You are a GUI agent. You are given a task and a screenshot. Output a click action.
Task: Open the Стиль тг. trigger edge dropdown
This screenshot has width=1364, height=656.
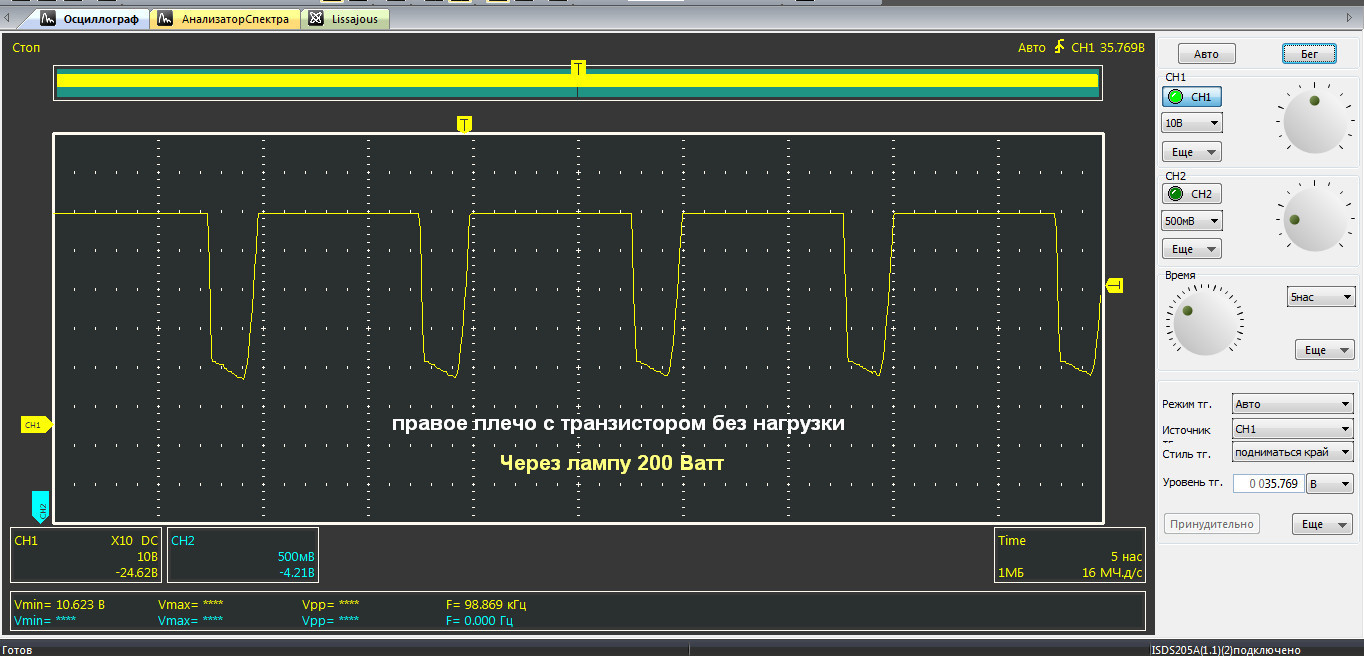pos(1292,452)
